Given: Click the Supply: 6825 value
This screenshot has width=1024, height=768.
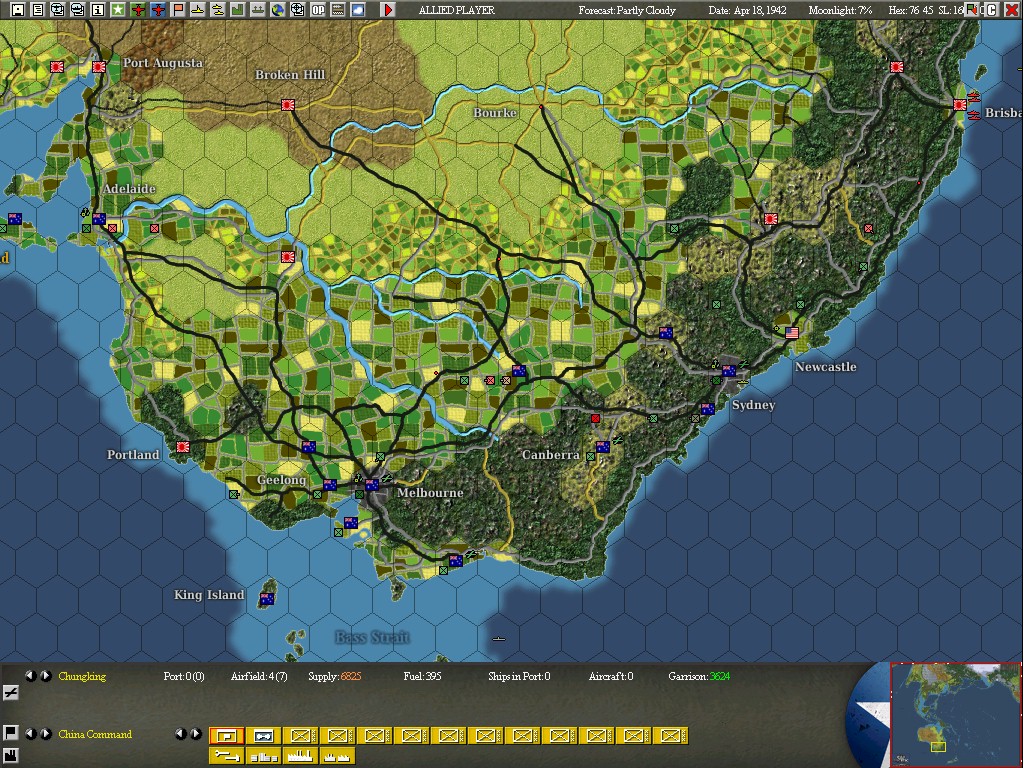Looking at the screenshot, I should [x=334, y=676].
